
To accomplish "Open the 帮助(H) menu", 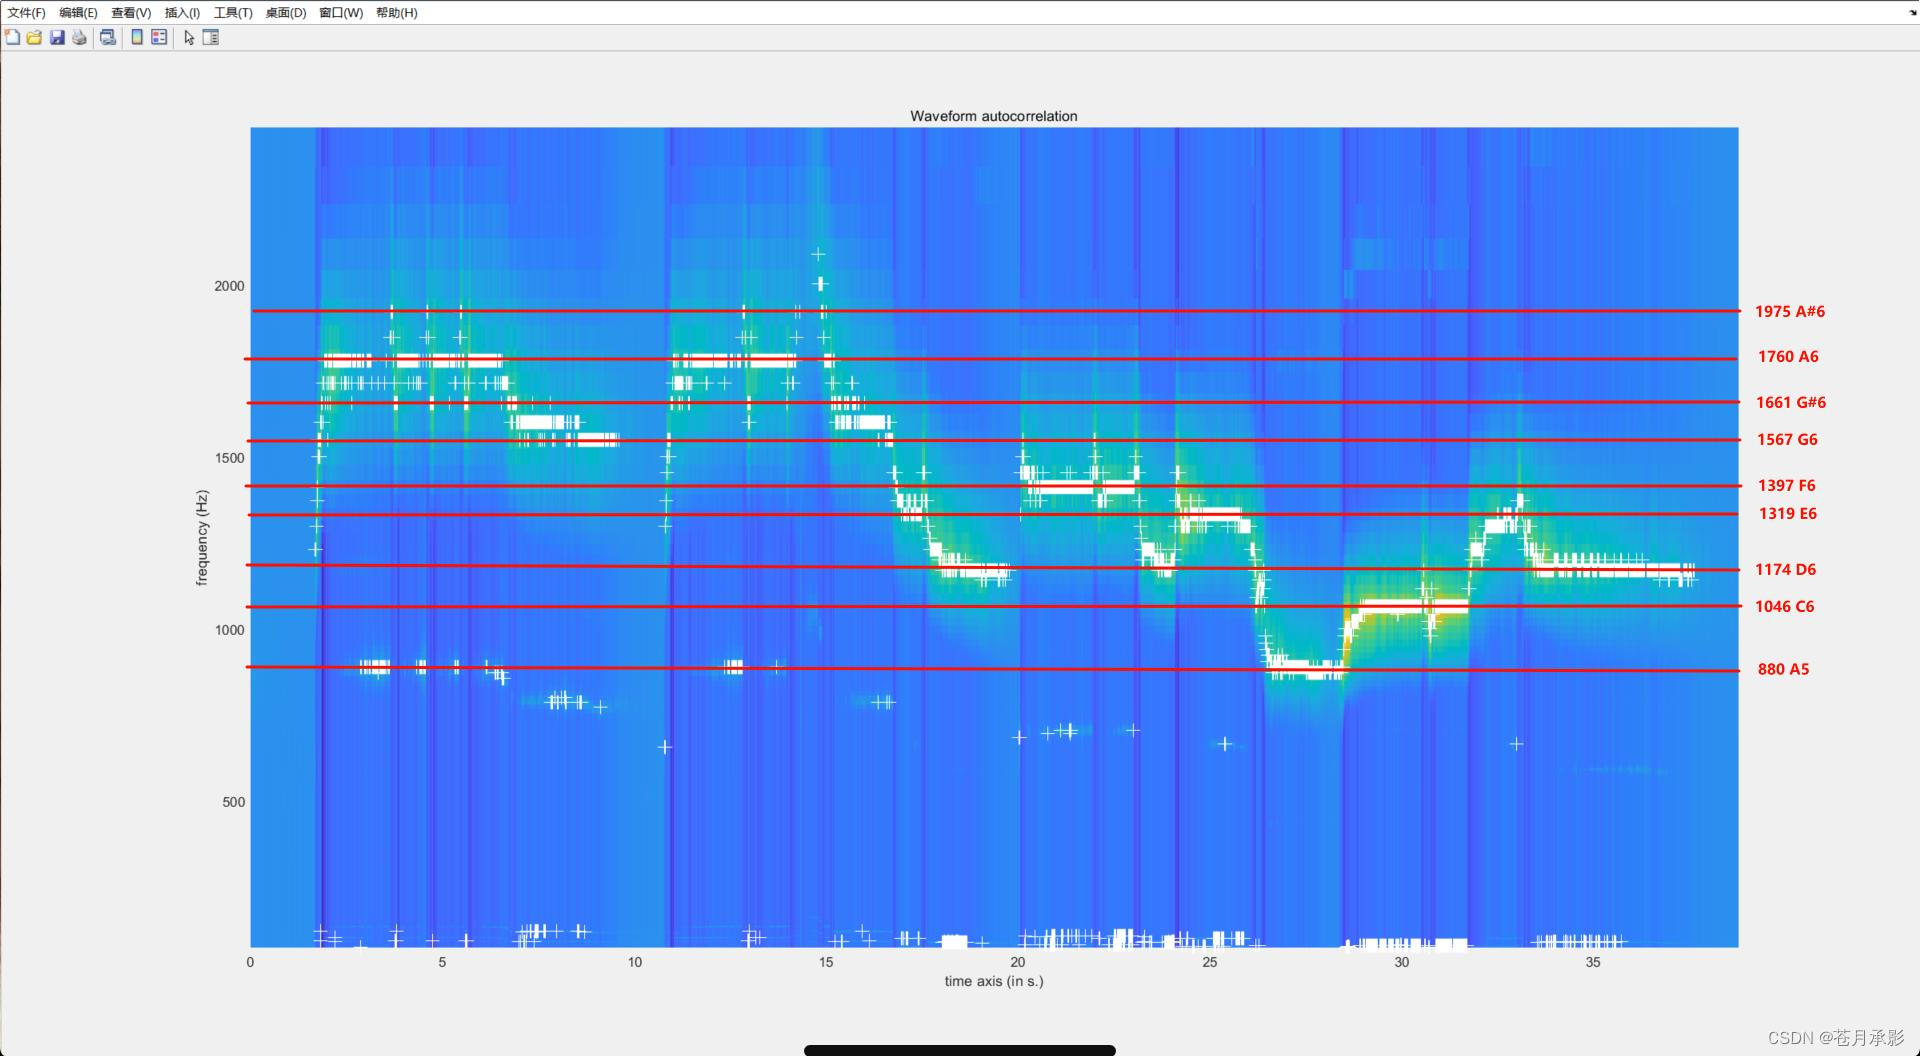I will point(397,13).
